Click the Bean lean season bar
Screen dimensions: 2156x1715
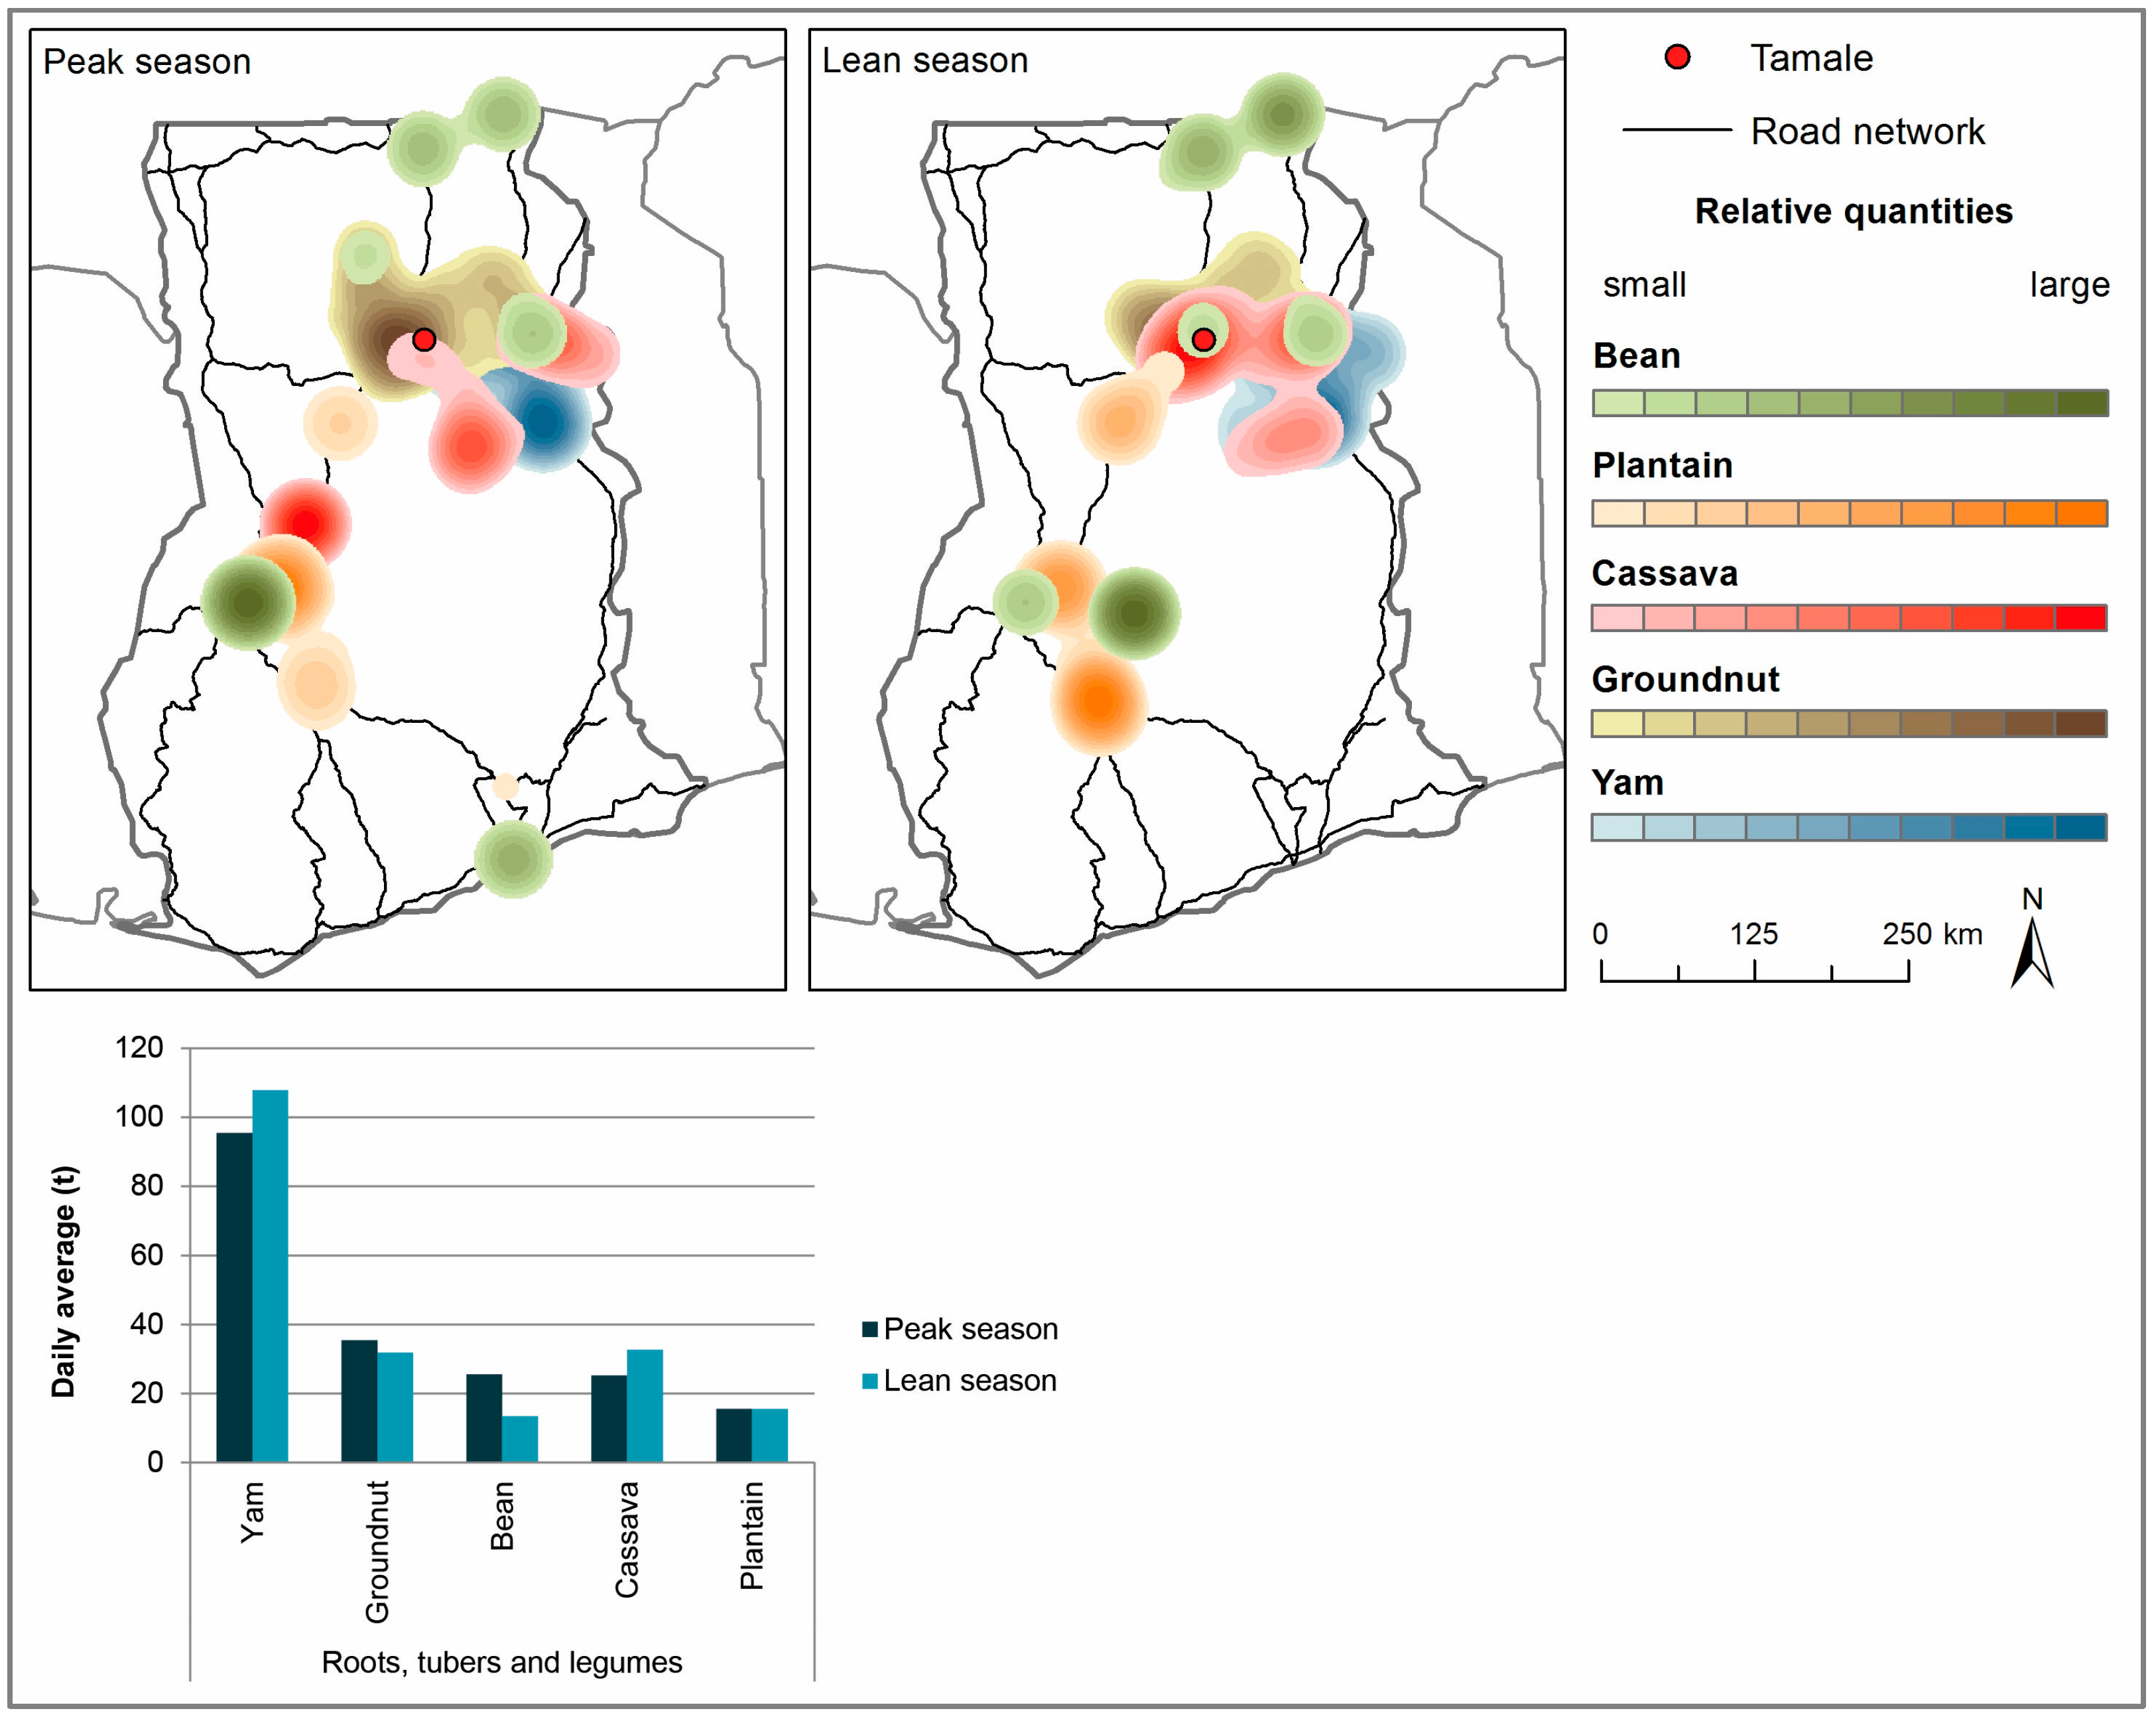(520, 1438)
